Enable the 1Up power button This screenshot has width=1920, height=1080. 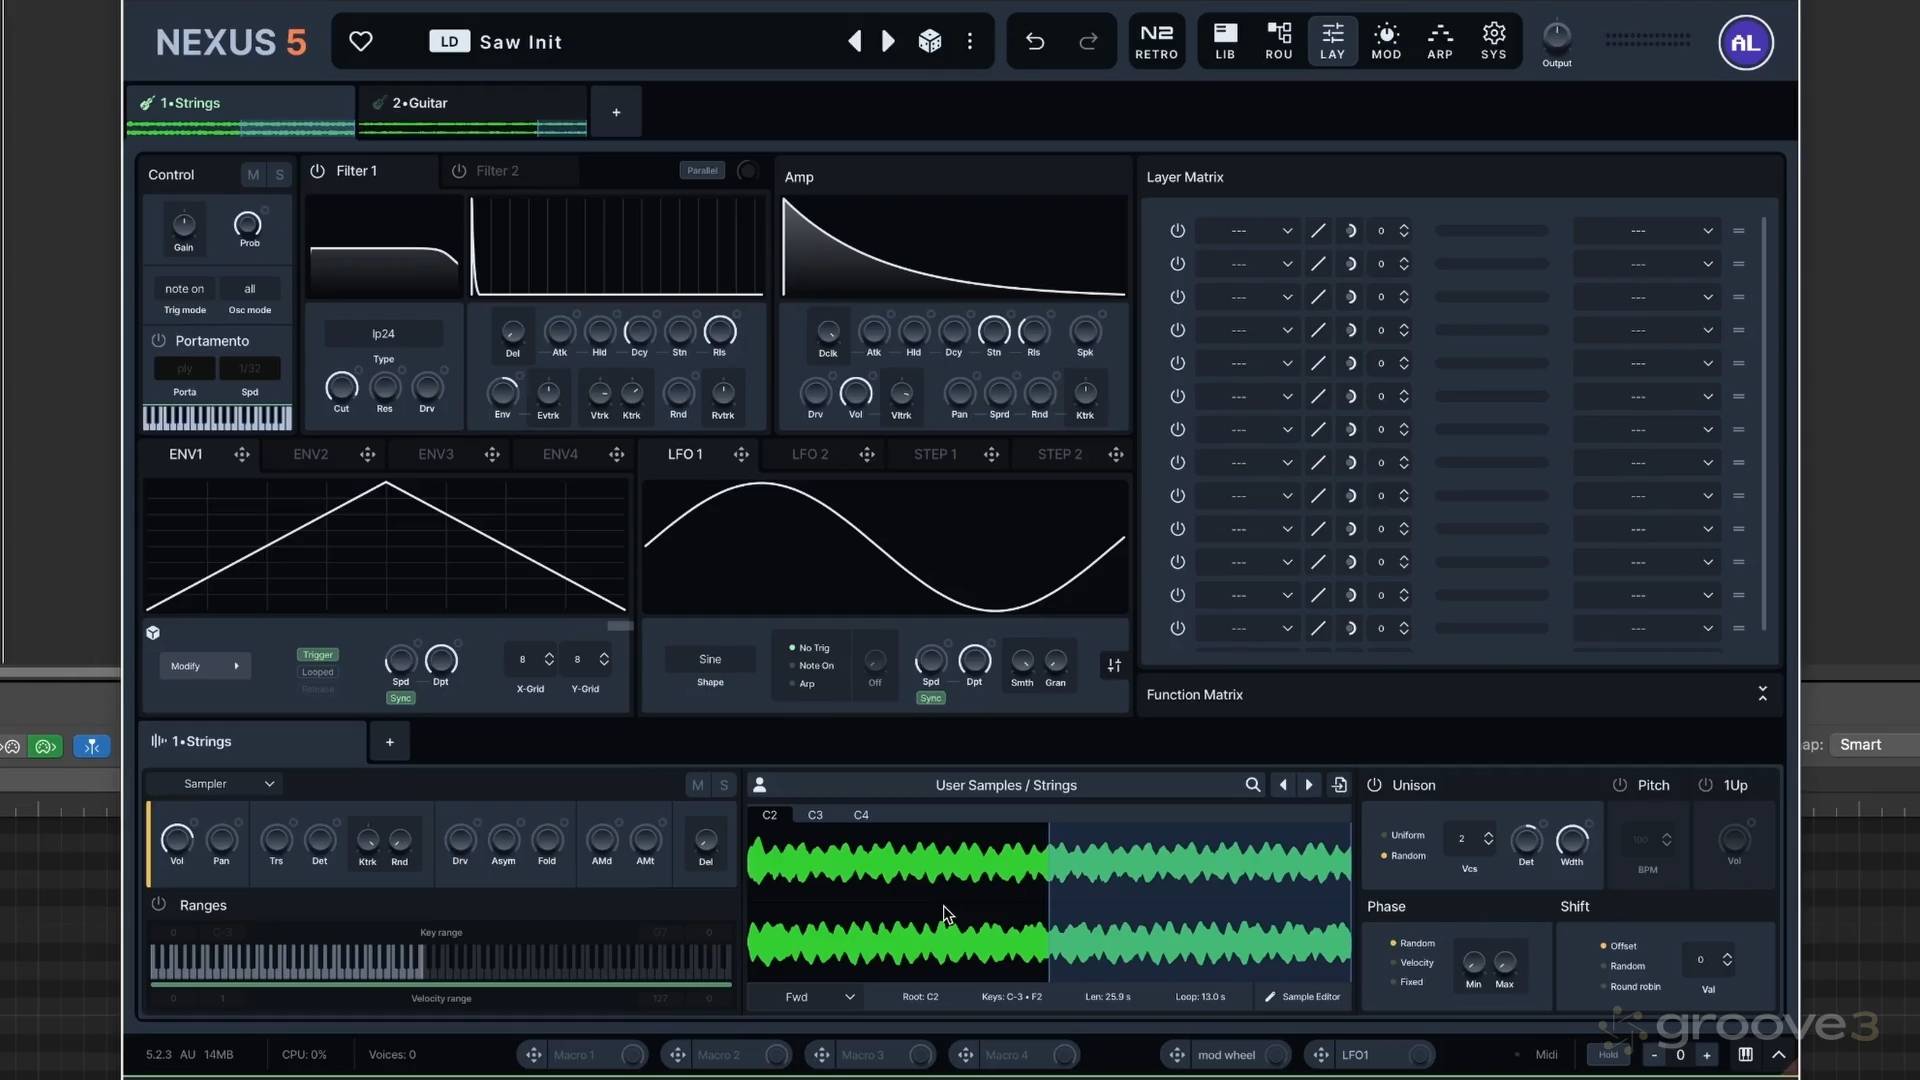[x=1705, y=785]
